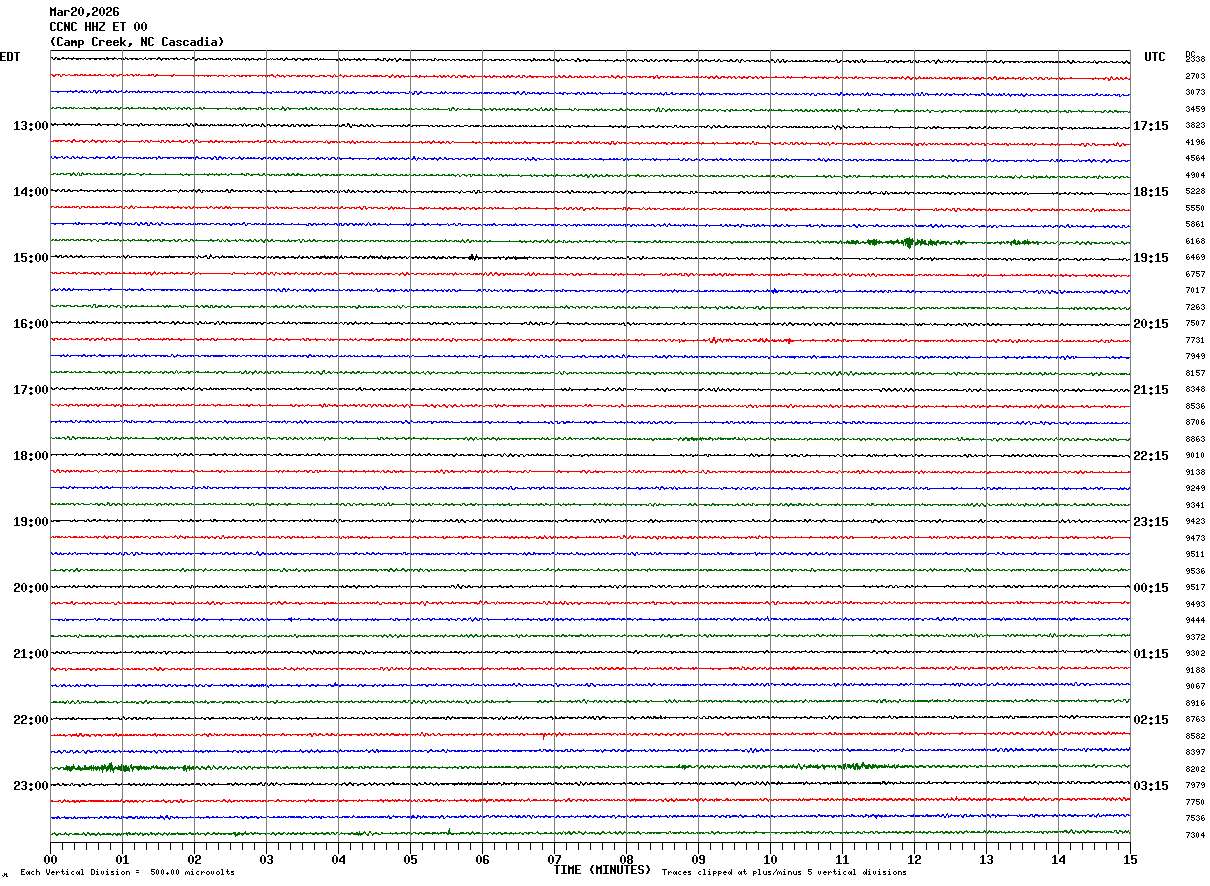Click the minute tick label '08'
Screen dimensions: 1210x886
[x=627, y=859]
